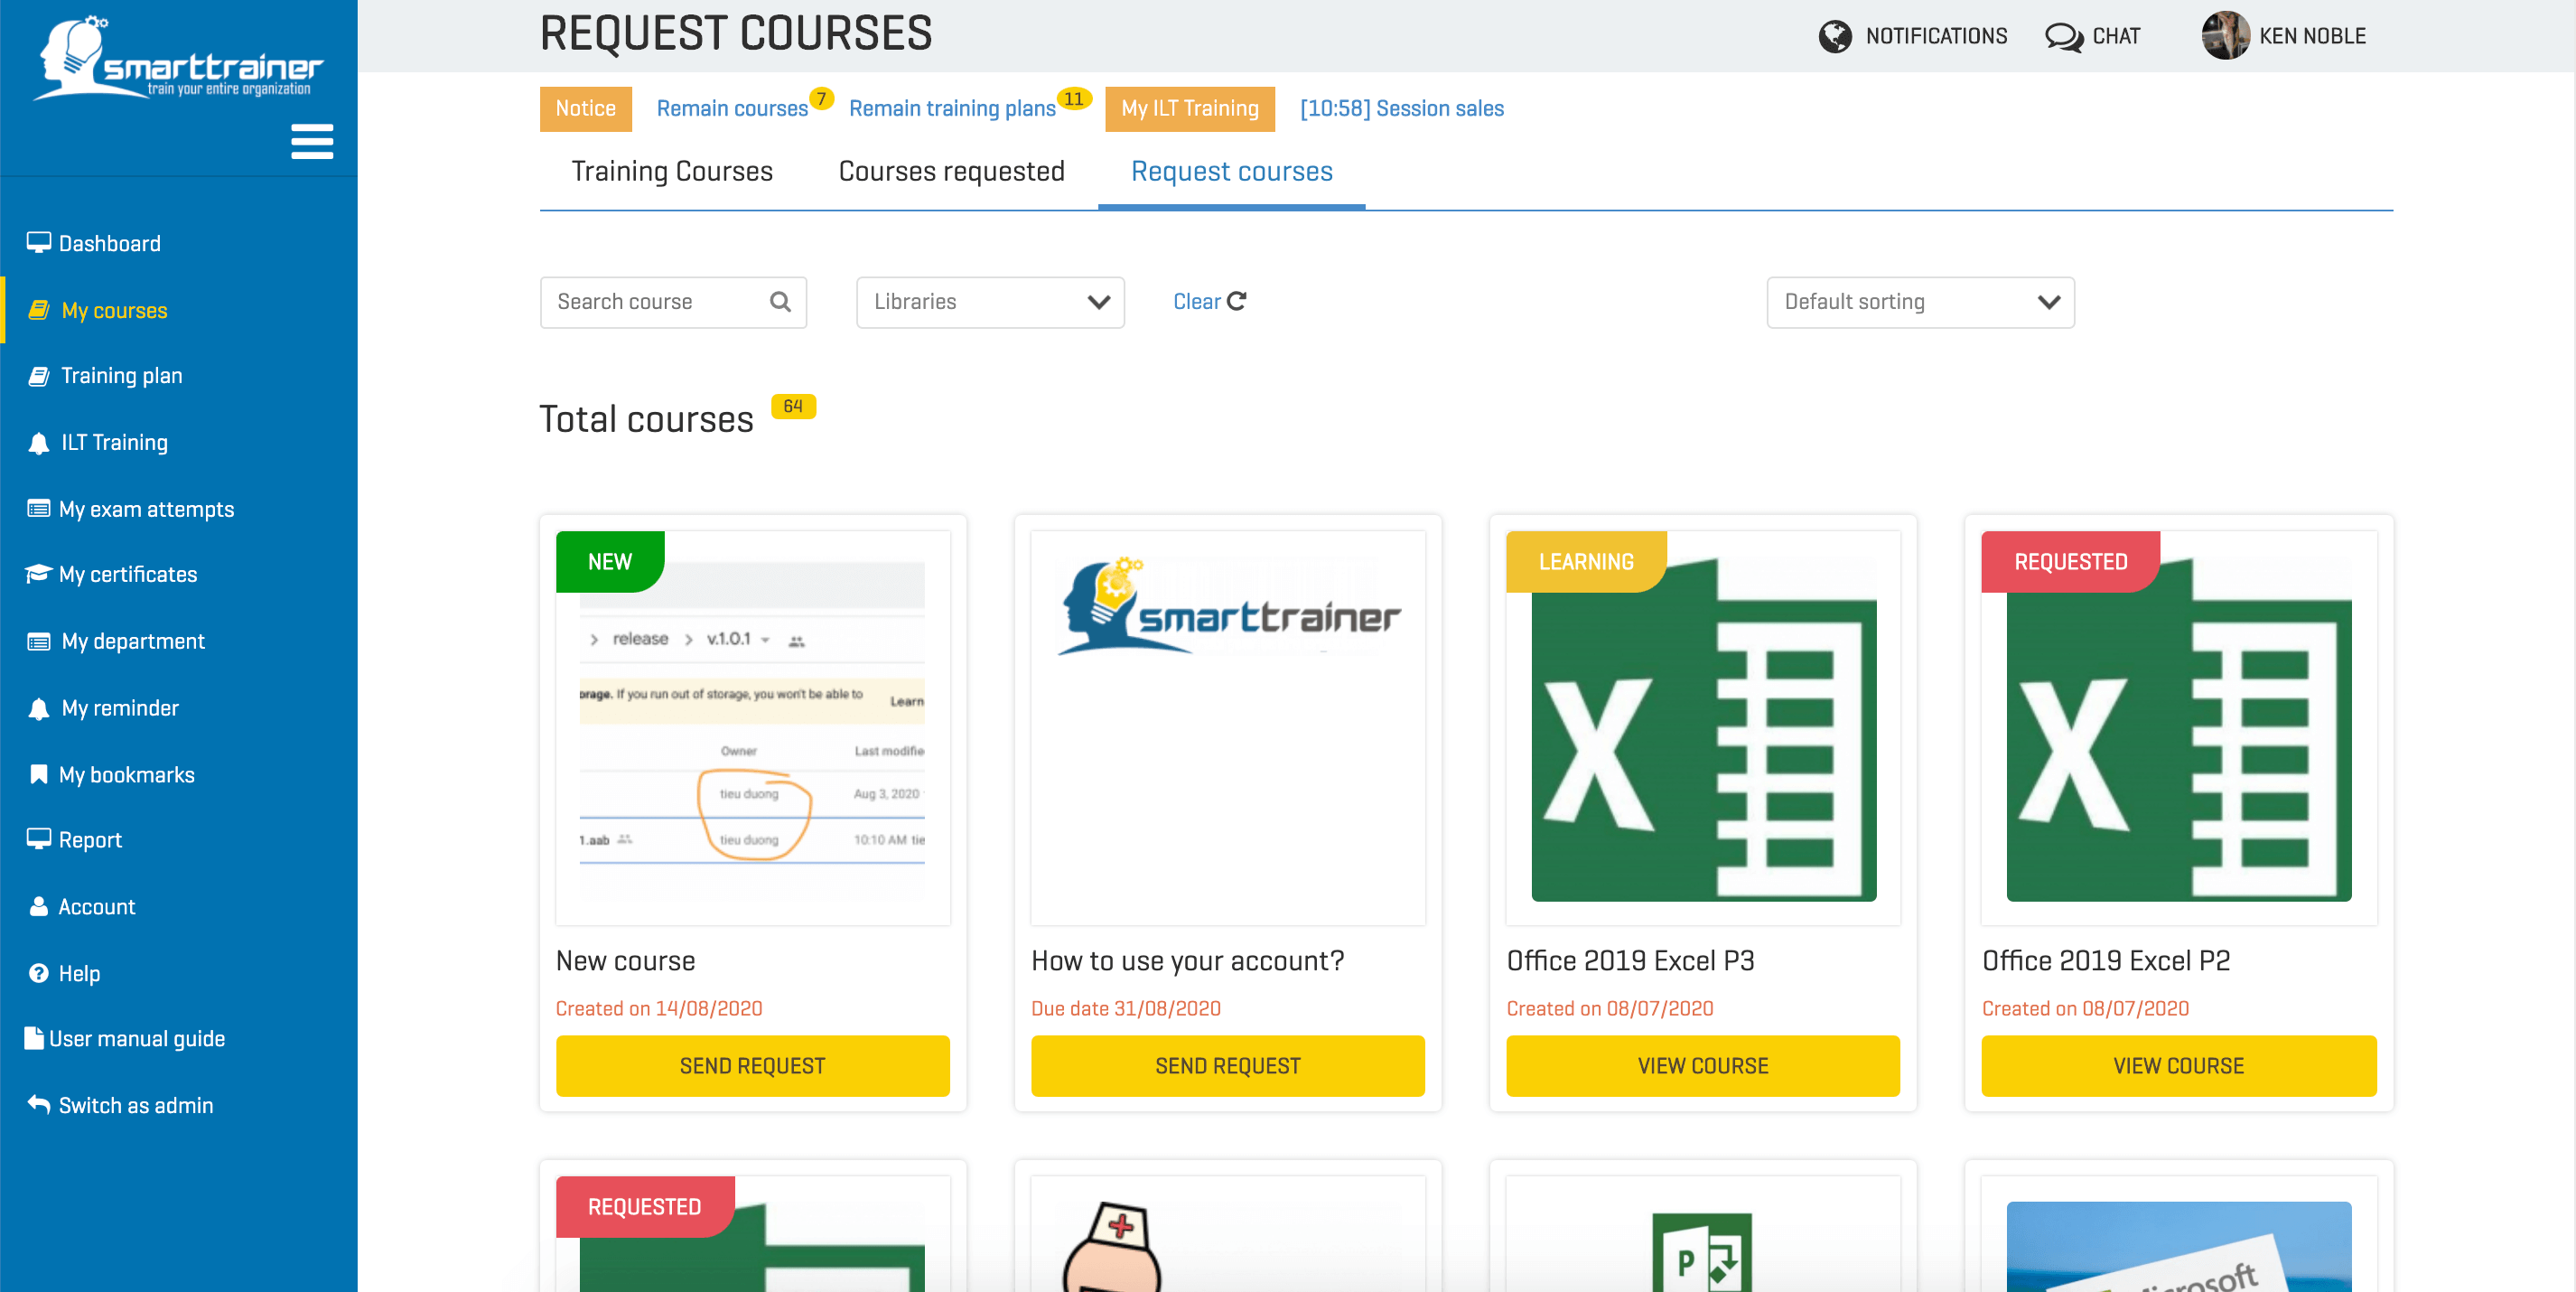View course Office 2019 Excel P2
This screenshot has width=2576, height=1292.
[x=2179, y=1066]
